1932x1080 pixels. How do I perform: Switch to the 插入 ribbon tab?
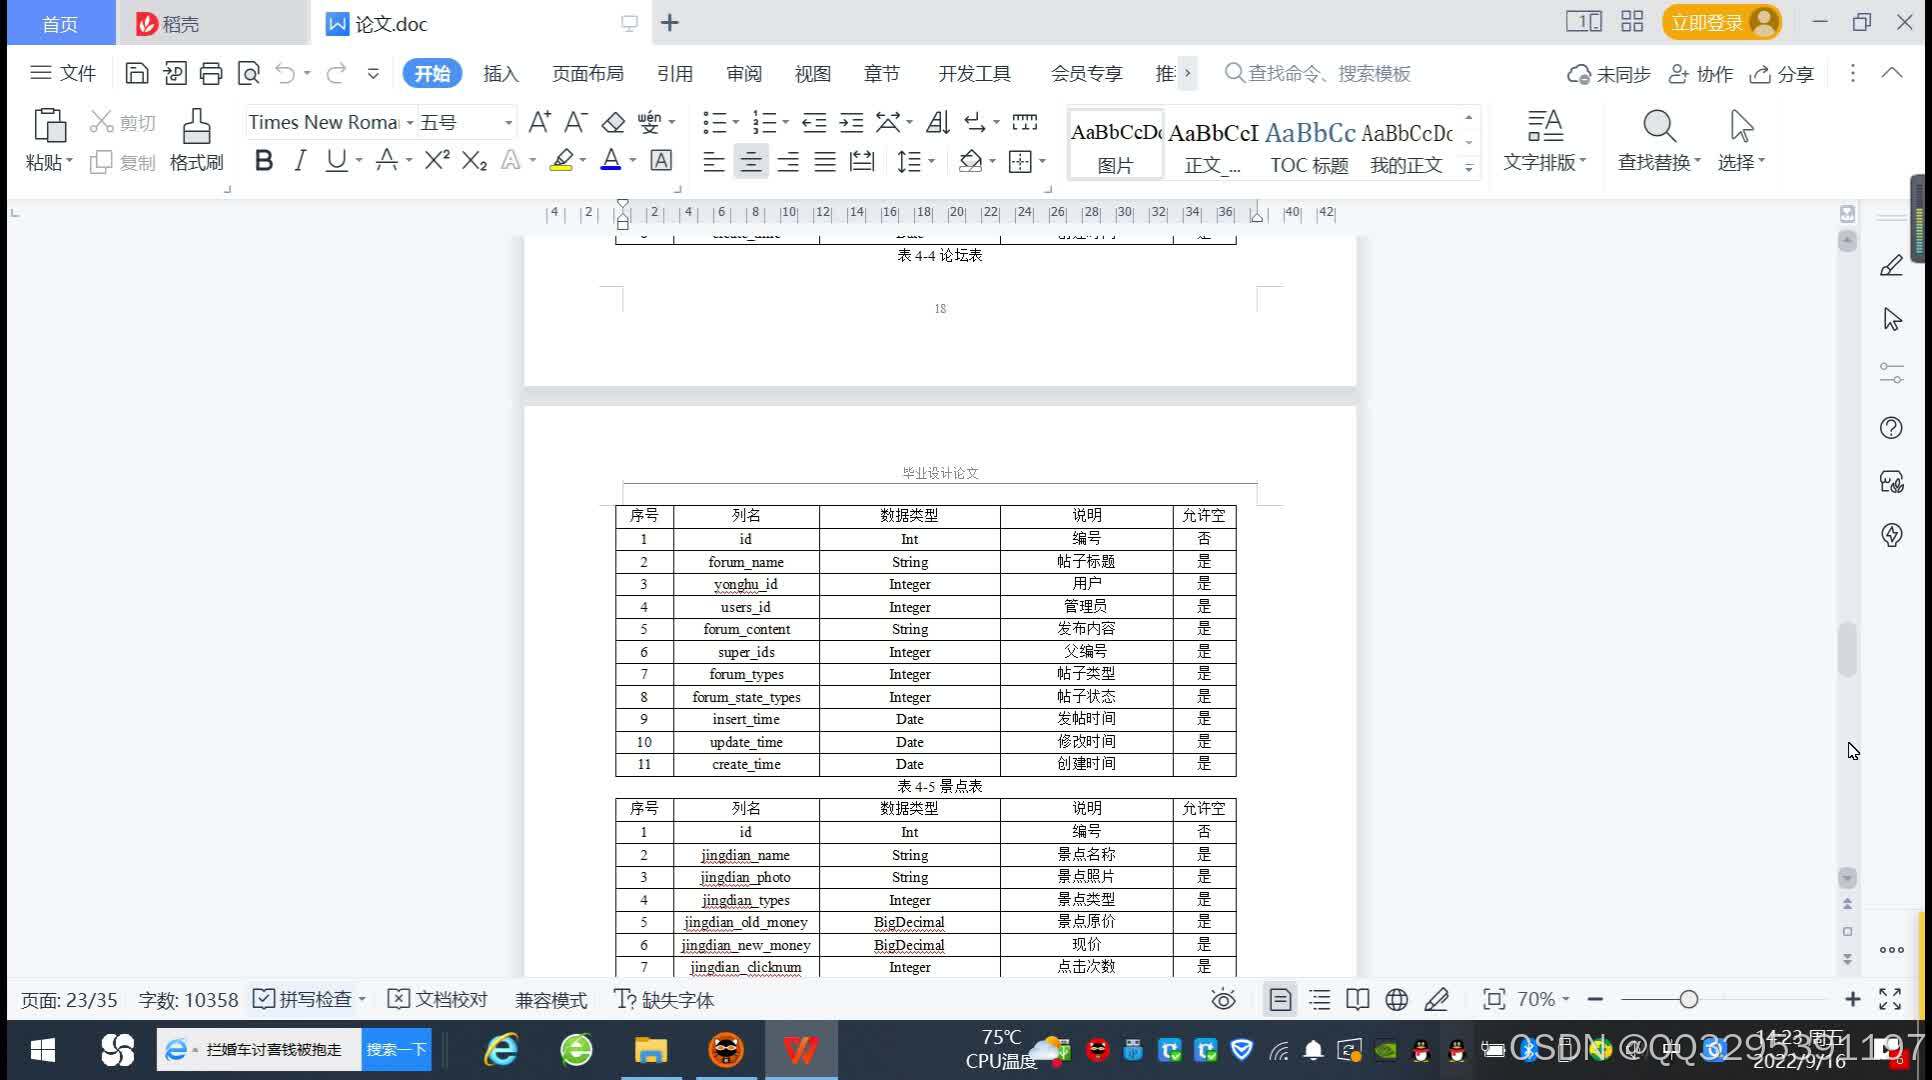pos(500,73)
